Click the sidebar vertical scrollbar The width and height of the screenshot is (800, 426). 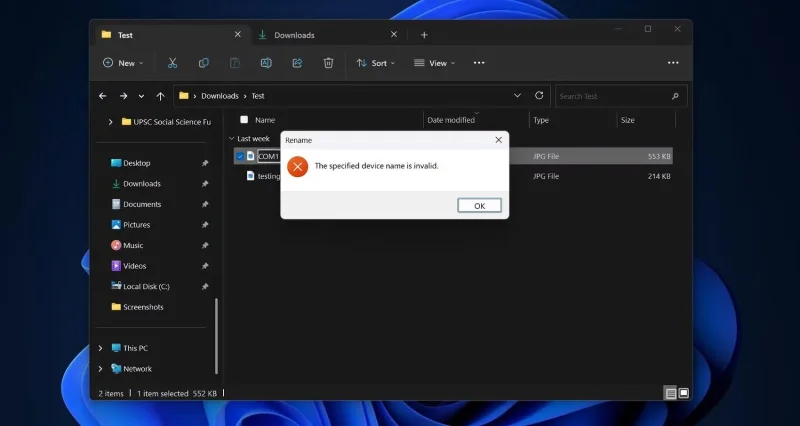pyautogui.click(x=216, y=336)
